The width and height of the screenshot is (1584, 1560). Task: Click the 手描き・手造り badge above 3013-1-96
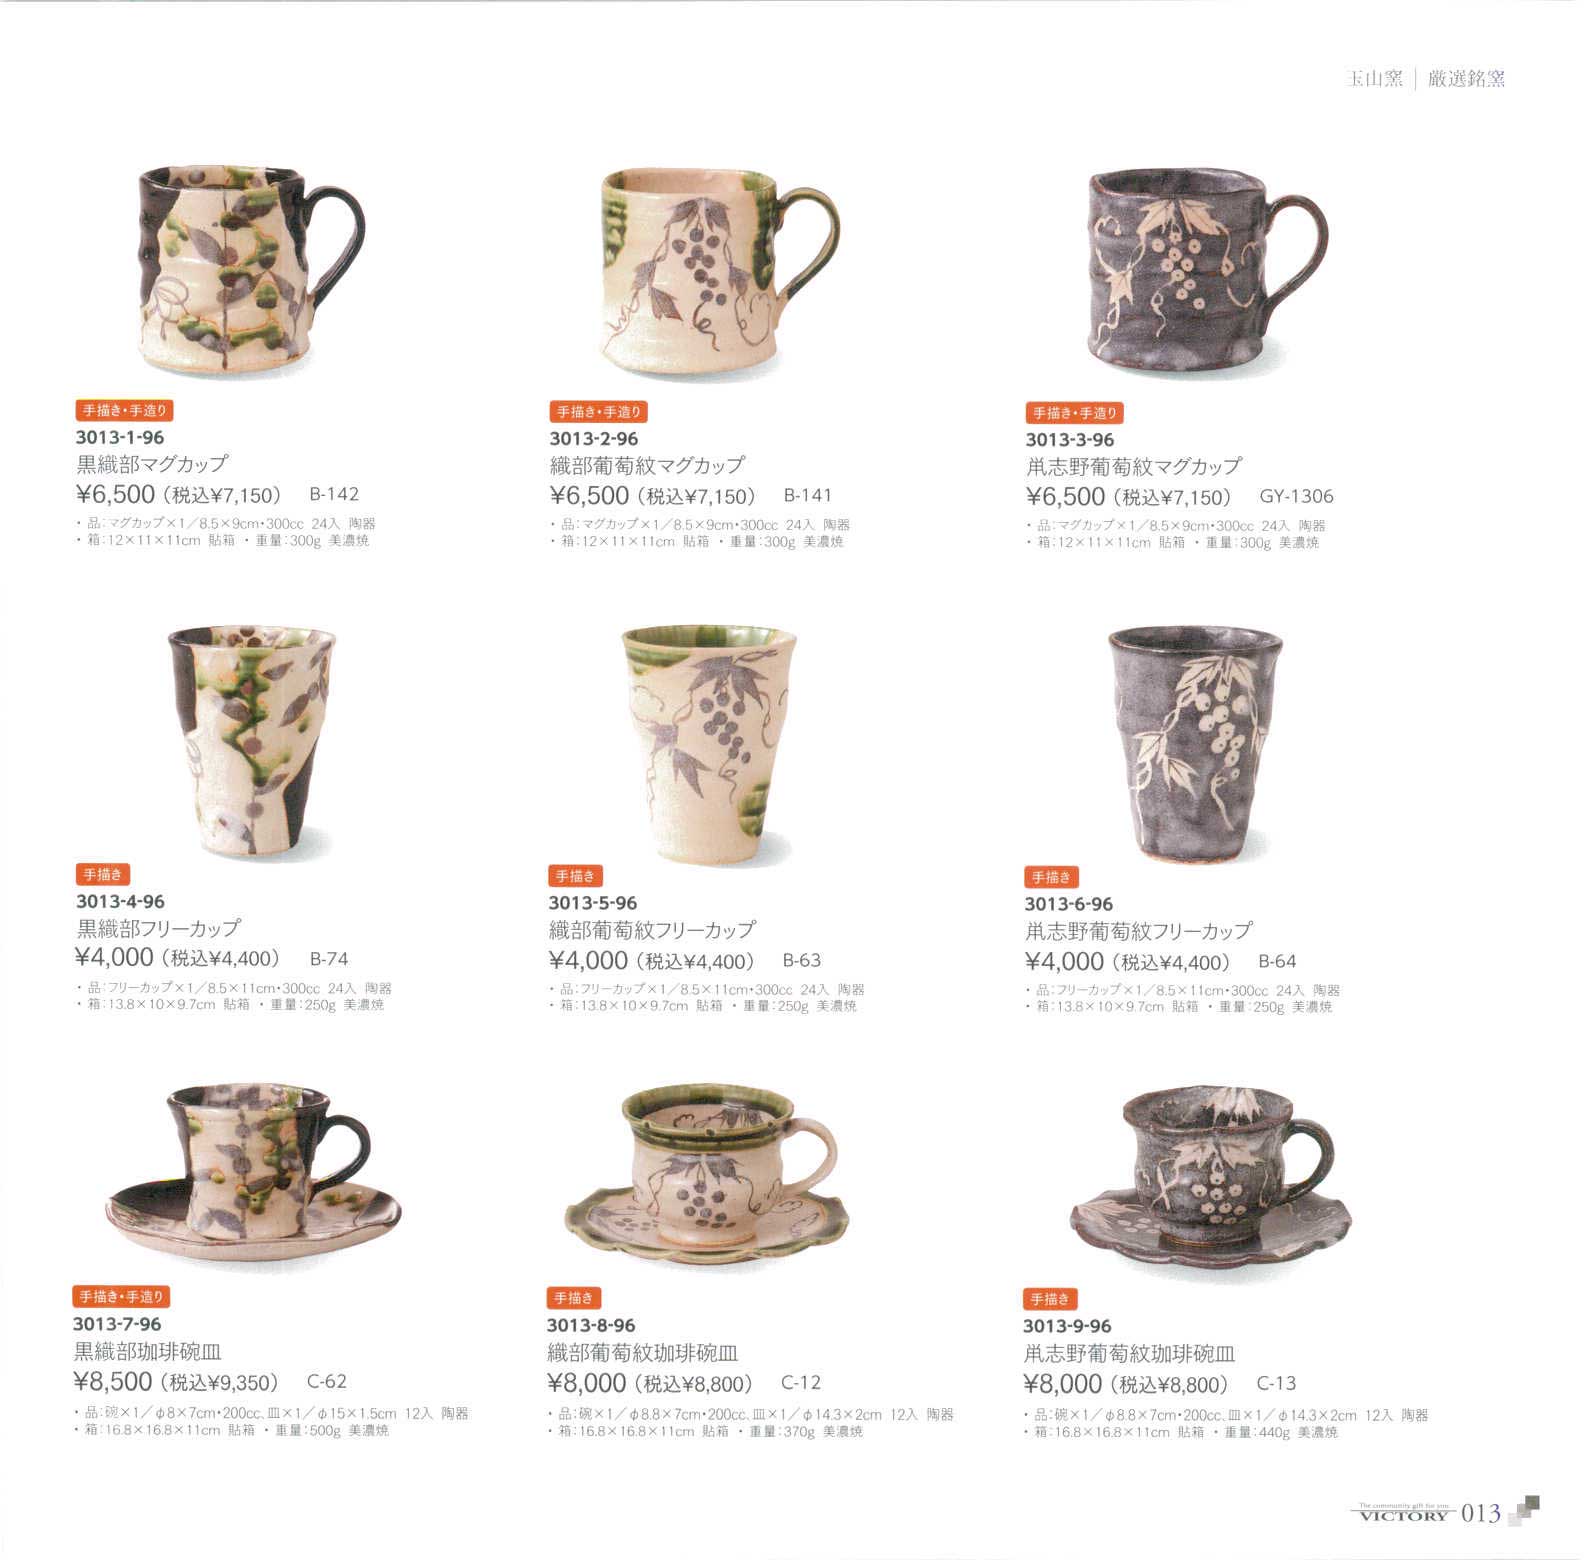click(124, 410)
